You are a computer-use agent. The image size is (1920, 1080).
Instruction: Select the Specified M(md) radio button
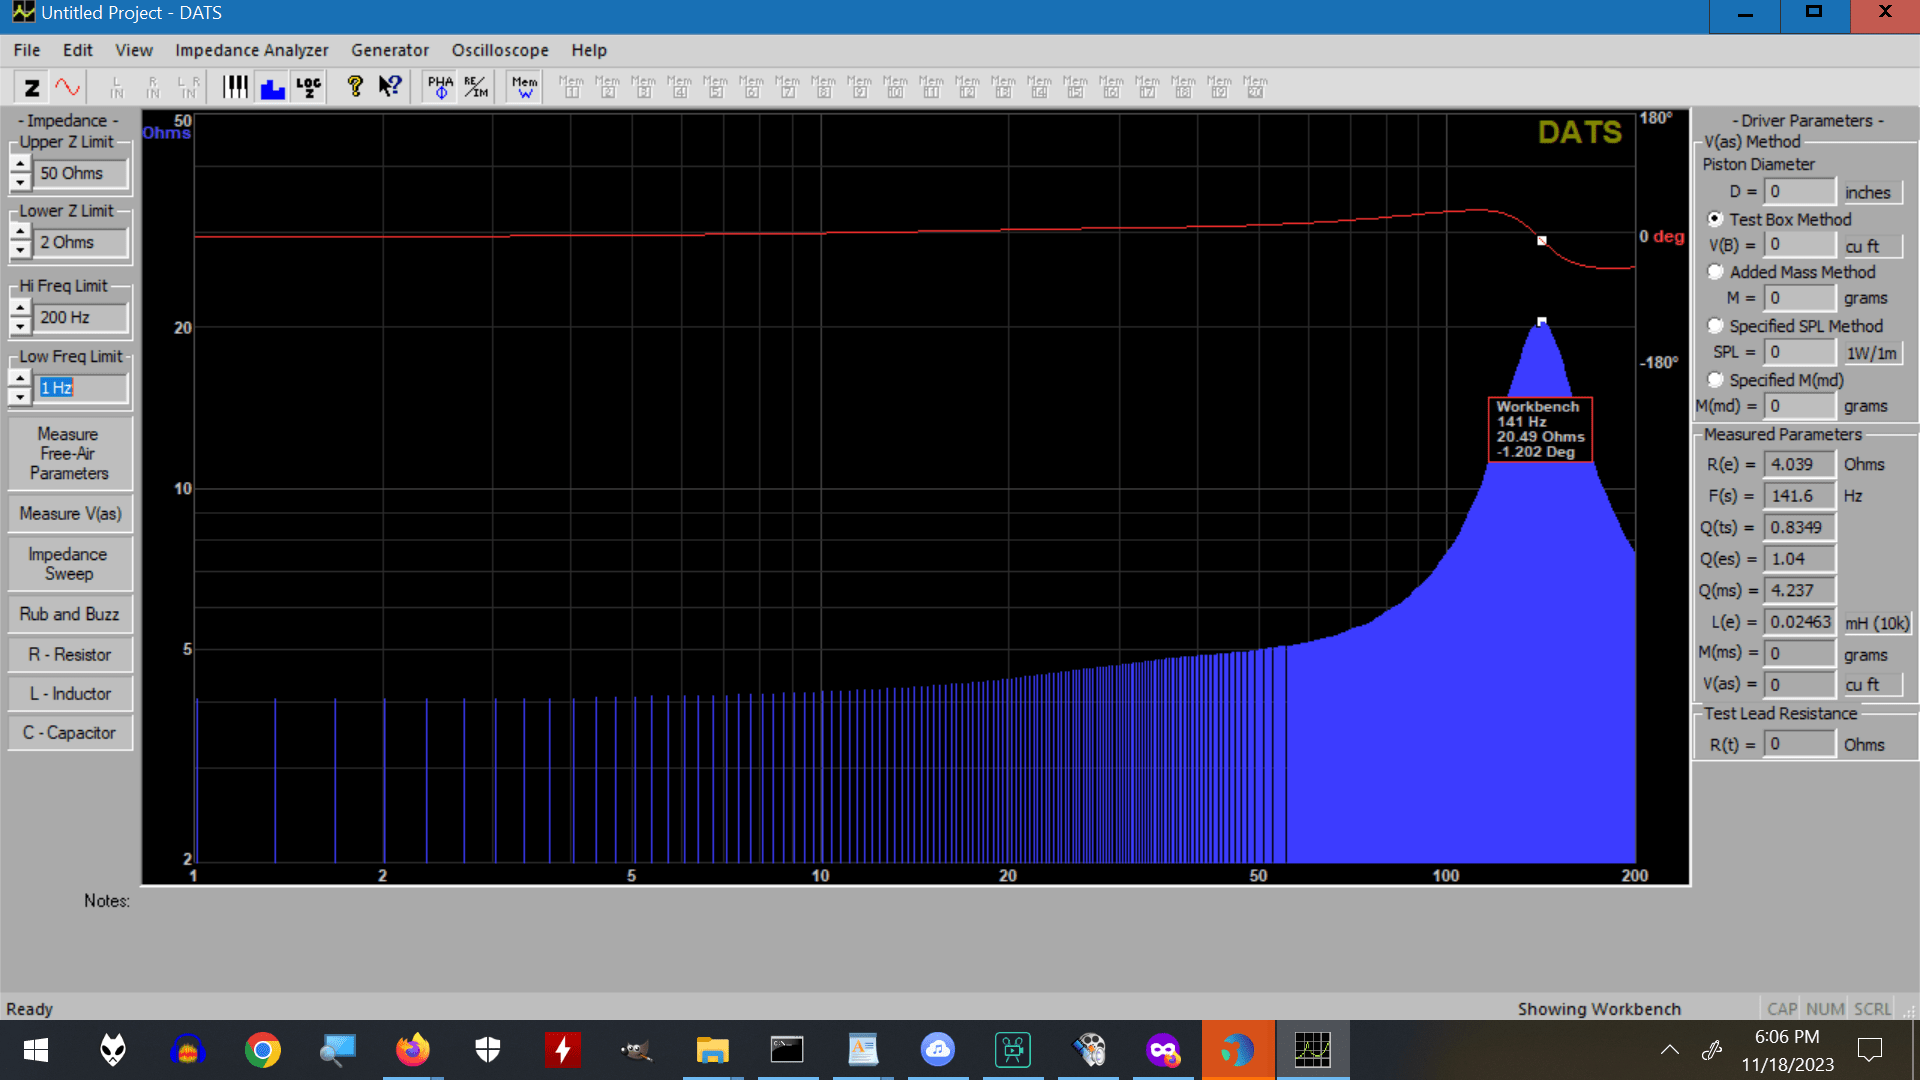click(x=1715, y=380)
